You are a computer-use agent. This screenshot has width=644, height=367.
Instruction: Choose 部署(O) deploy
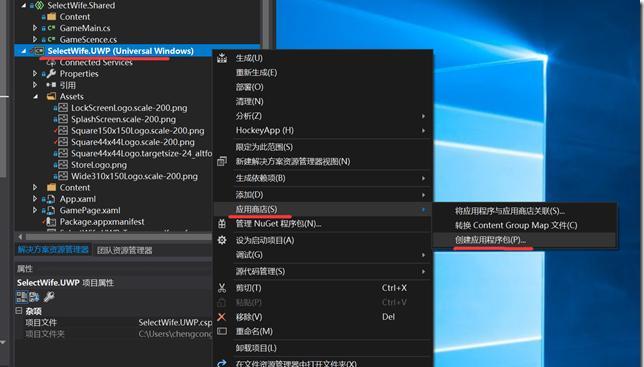(323, 87)
